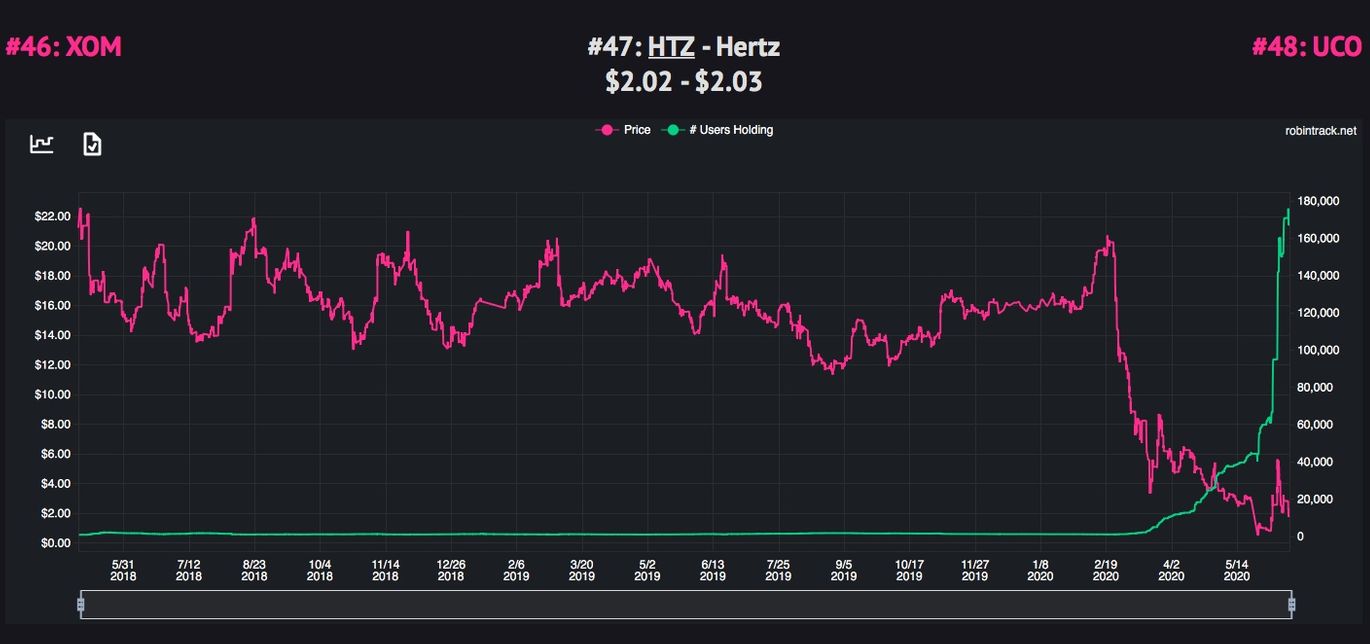The image size is (1370, 644).
Task: Click the zoom range slider bar
Action: tap(686, 604)
